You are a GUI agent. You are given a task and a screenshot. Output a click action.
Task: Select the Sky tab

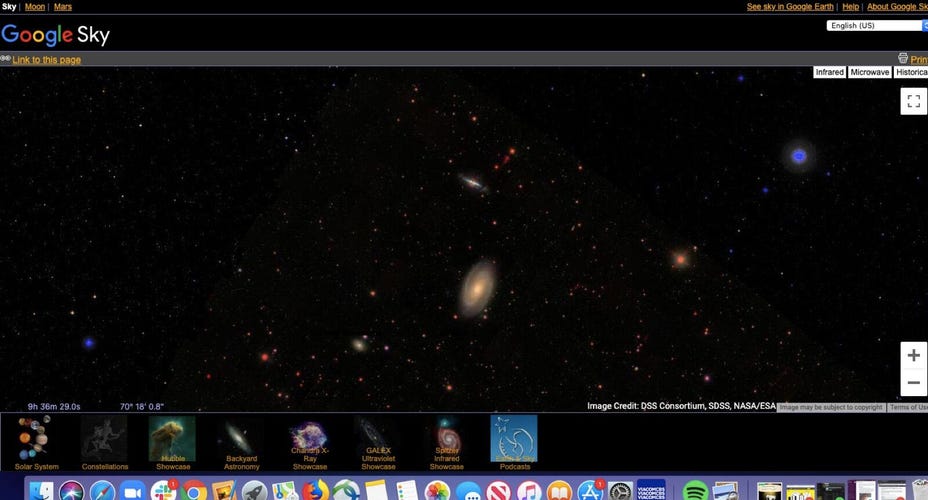tap(9, 7)
